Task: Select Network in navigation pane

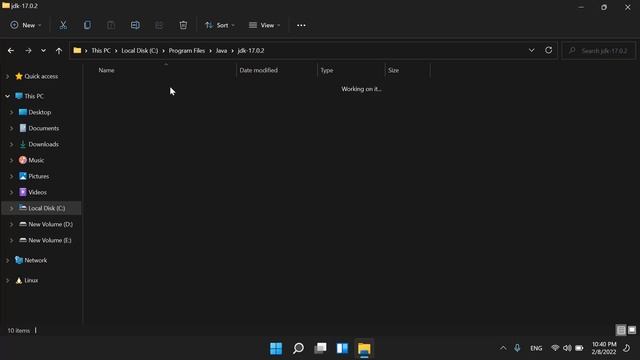Action: coord(36,260)
